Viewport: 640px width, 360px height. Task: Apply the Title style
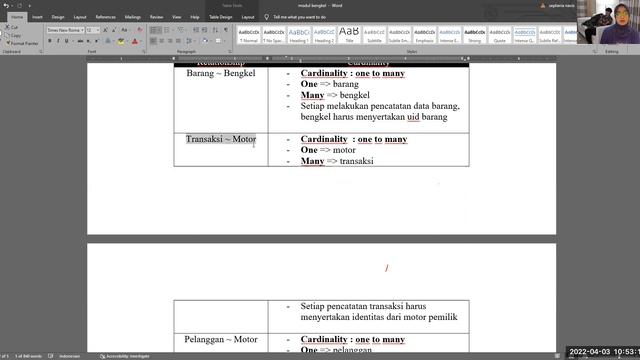(x=349, y=36)
